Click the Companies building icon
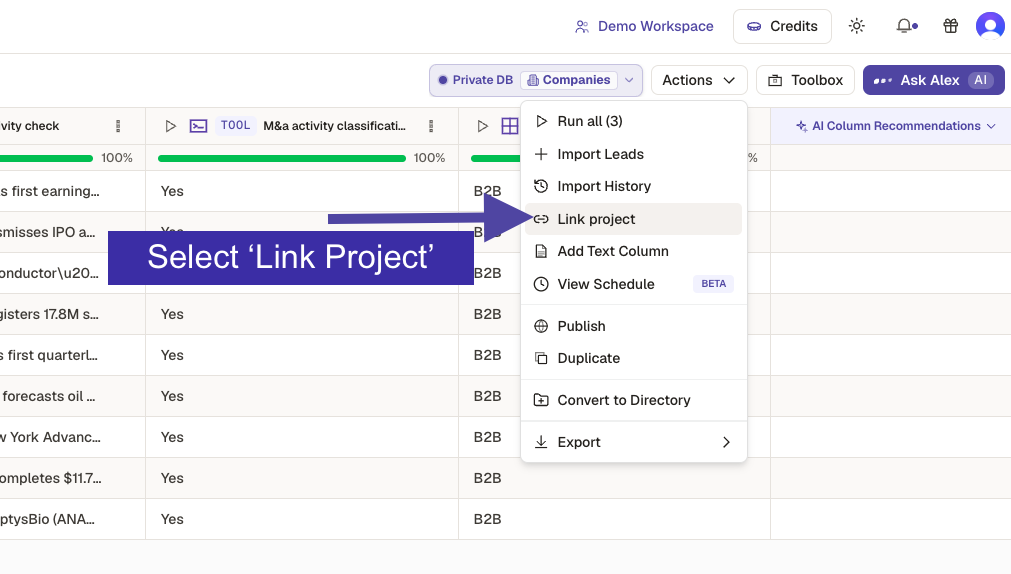1011x574 pixels. pyautogui.click(x=533, y=80)
